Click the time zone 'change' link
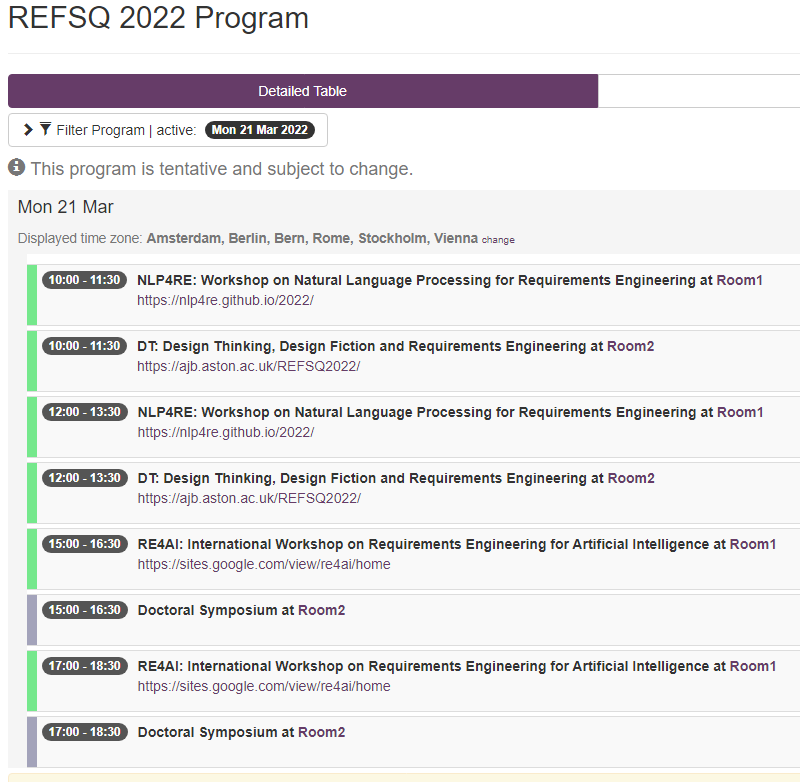Screen dimensions: 800x782 (x=498, y=240)
